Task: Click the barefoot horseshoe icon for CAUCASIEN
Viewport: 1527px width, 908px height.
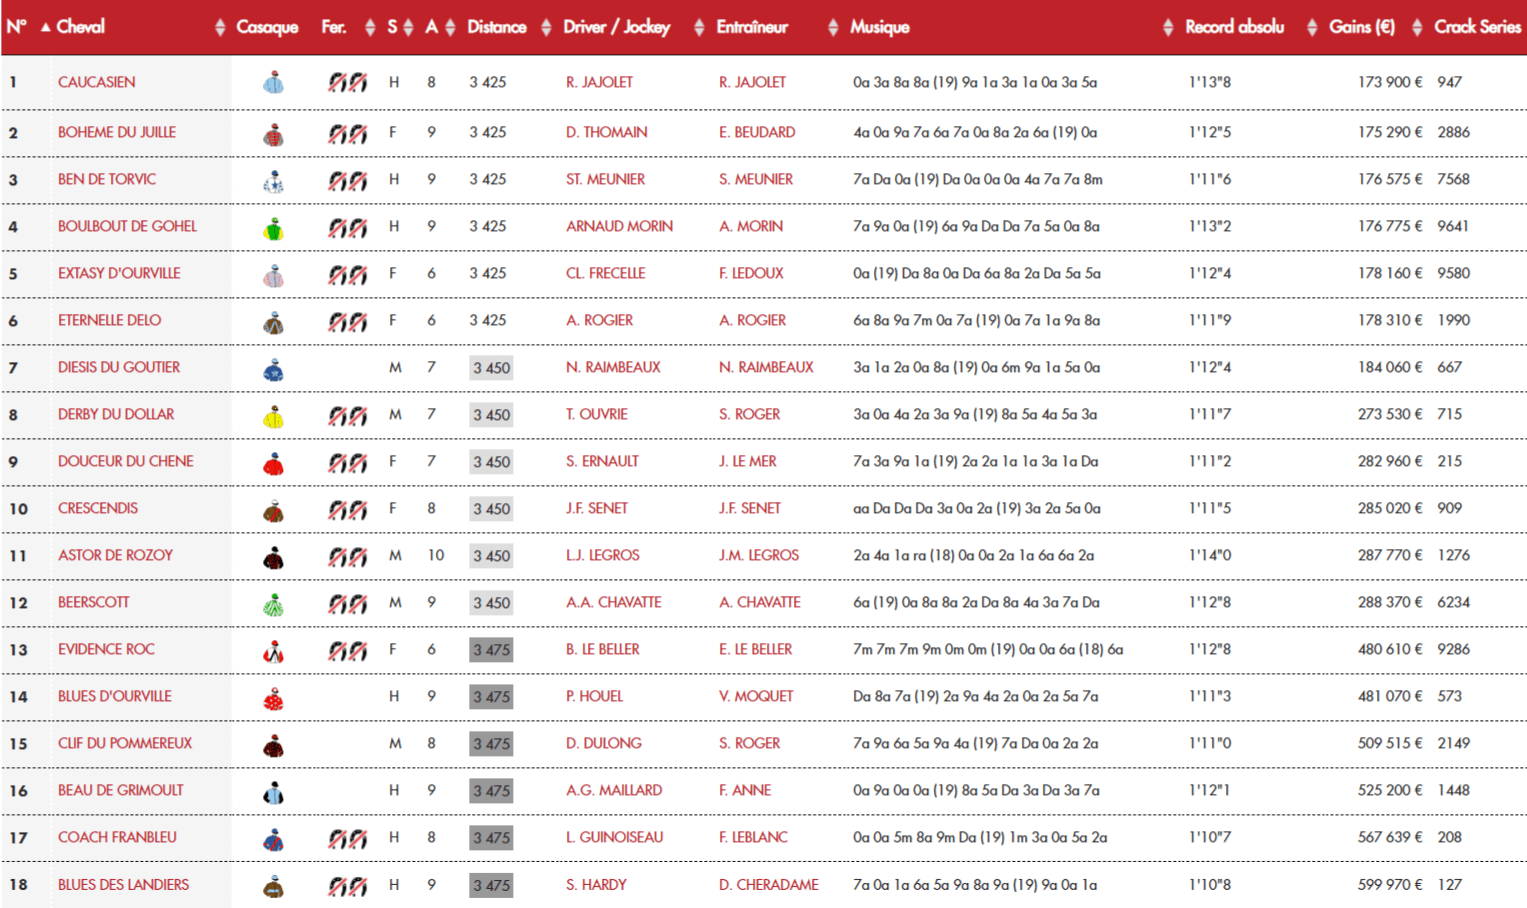Action: tap(347, 82)
